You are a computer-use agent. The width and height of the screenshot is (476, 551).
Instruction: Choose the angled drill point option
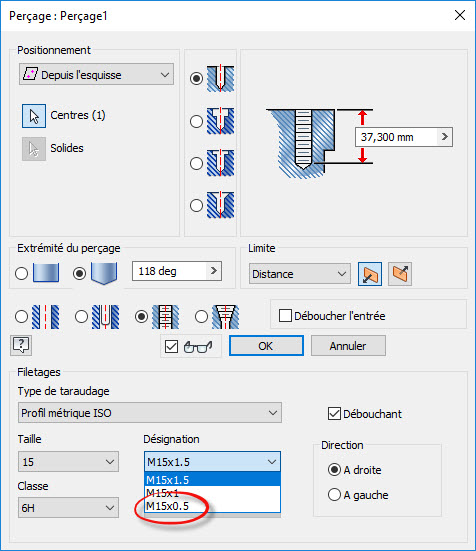(79, 273)
